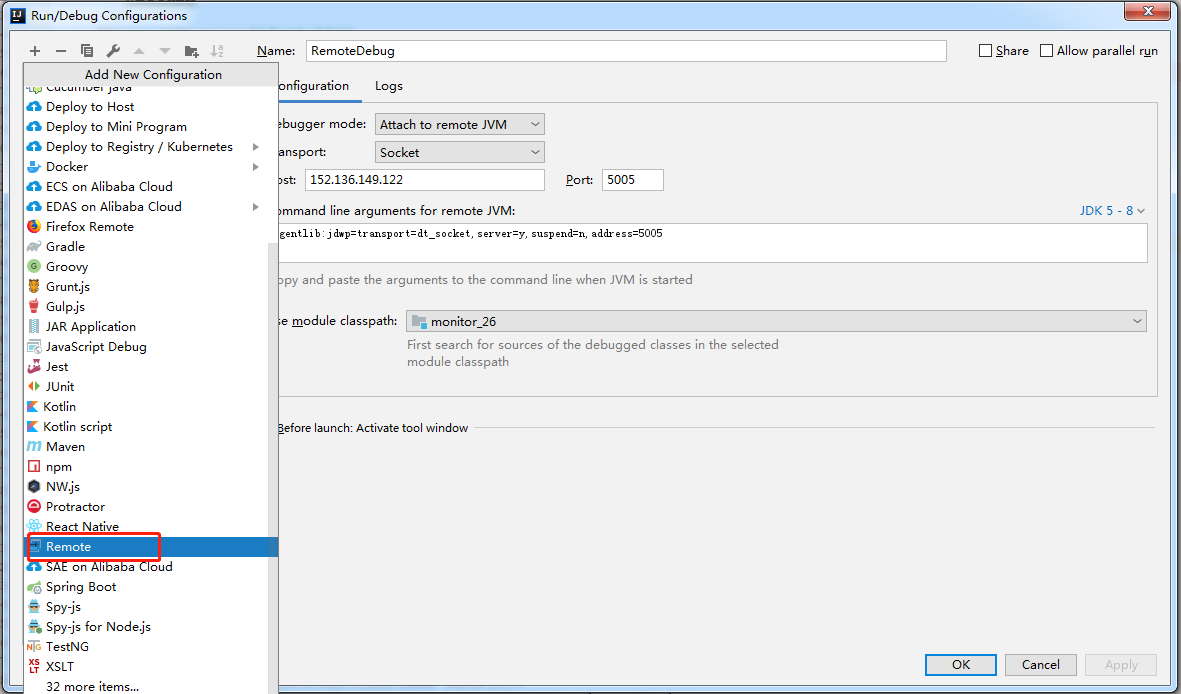Choose Deploy to Mini Program entry
Viewport: 1181px width, 694px height.
pyautogui.click(x=147, y=127)
